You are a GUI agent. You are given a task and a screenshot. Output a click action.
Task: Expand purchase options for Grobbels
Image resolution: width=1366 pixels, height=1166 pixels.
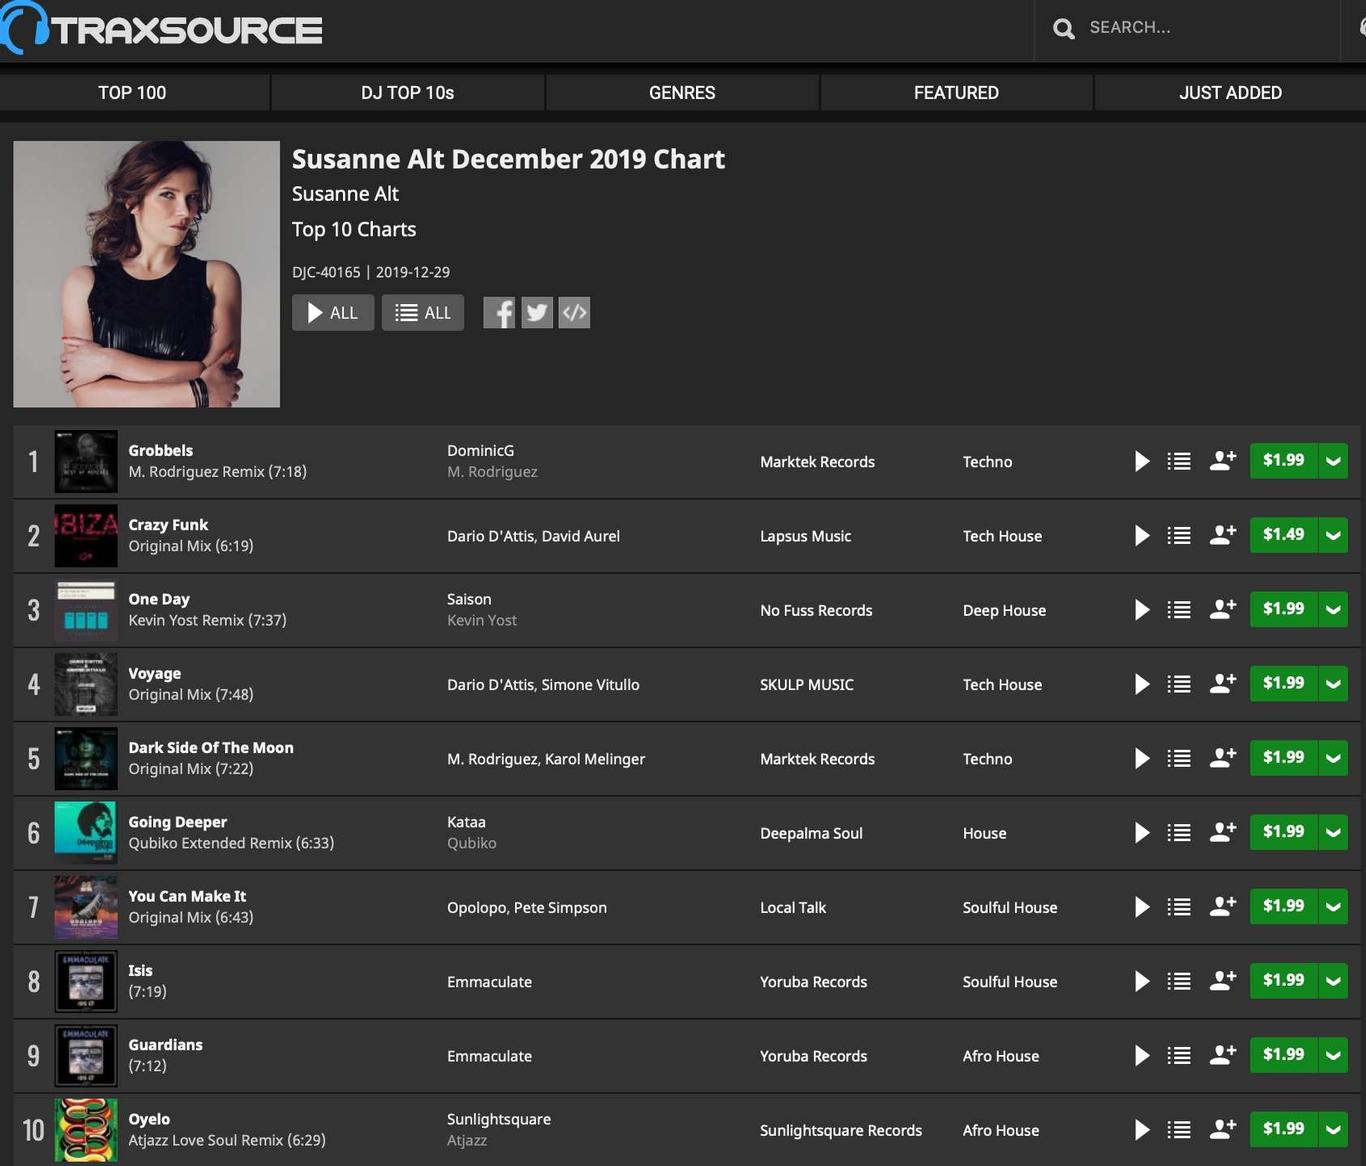[x=1333, y=461]
